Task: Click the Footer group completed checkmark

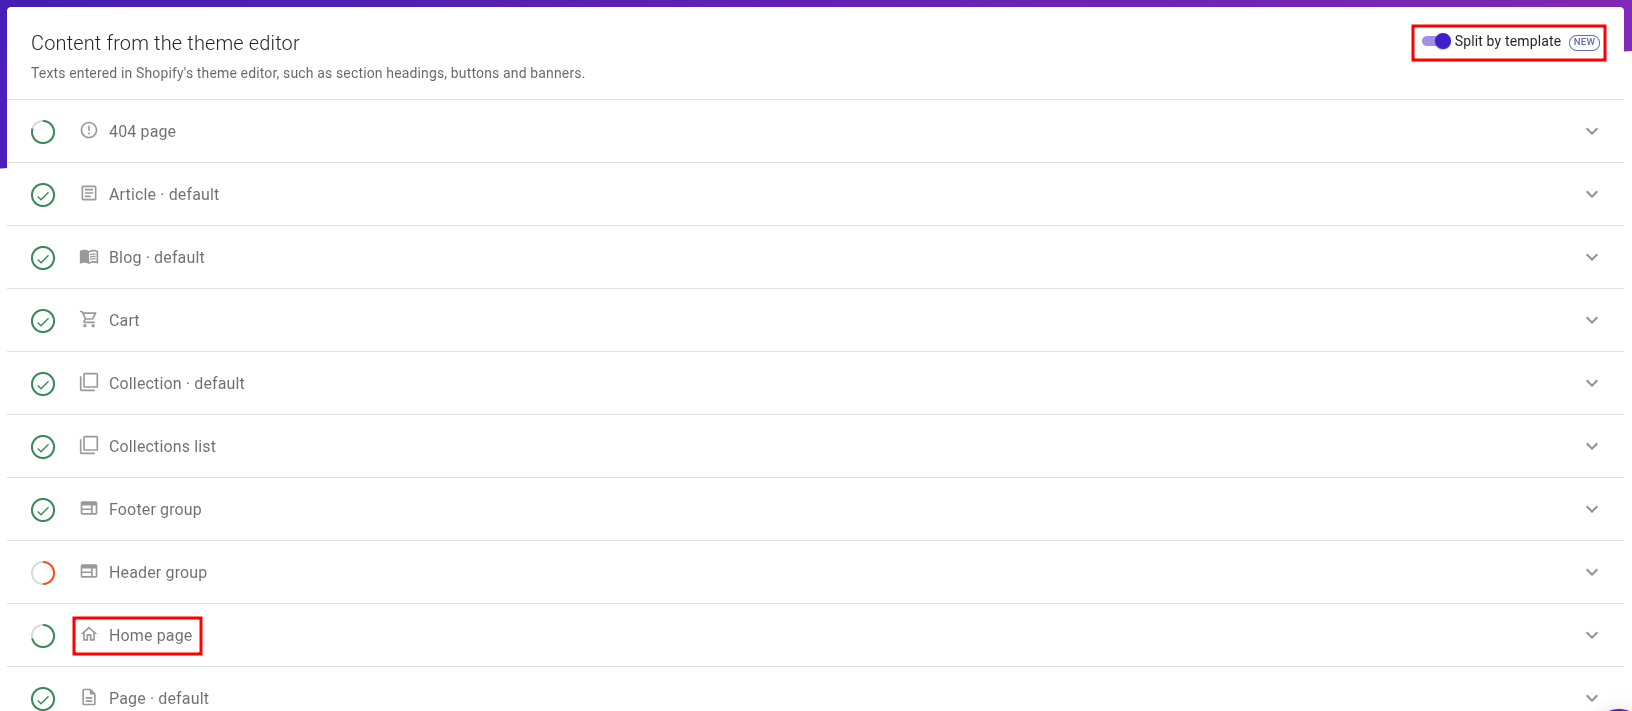Action: click(x=43, y=510)
